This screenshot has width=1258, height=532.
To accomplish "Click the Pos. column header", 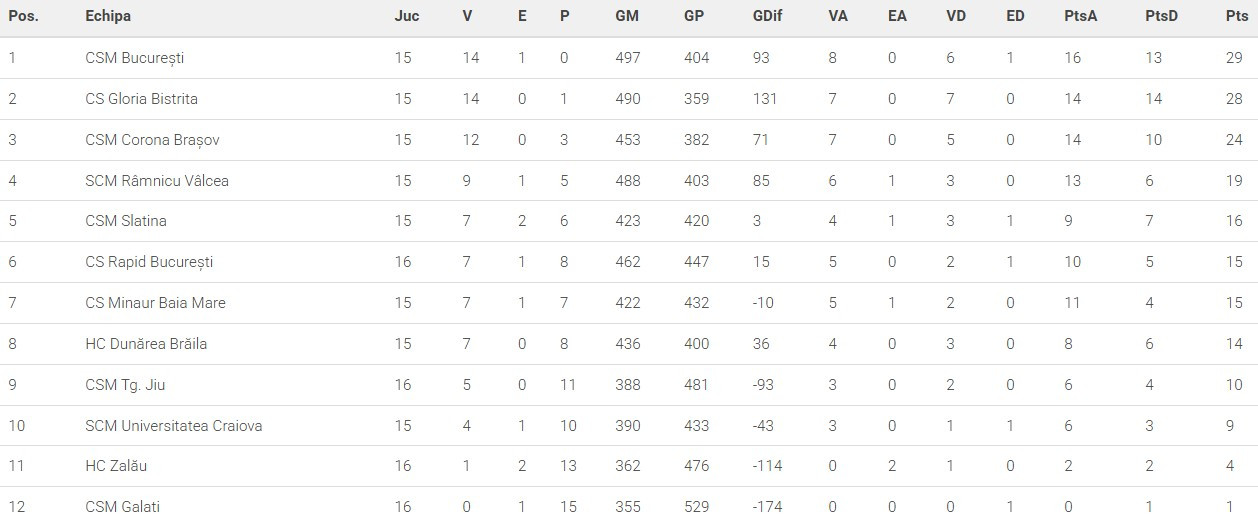I will point(23,16).
